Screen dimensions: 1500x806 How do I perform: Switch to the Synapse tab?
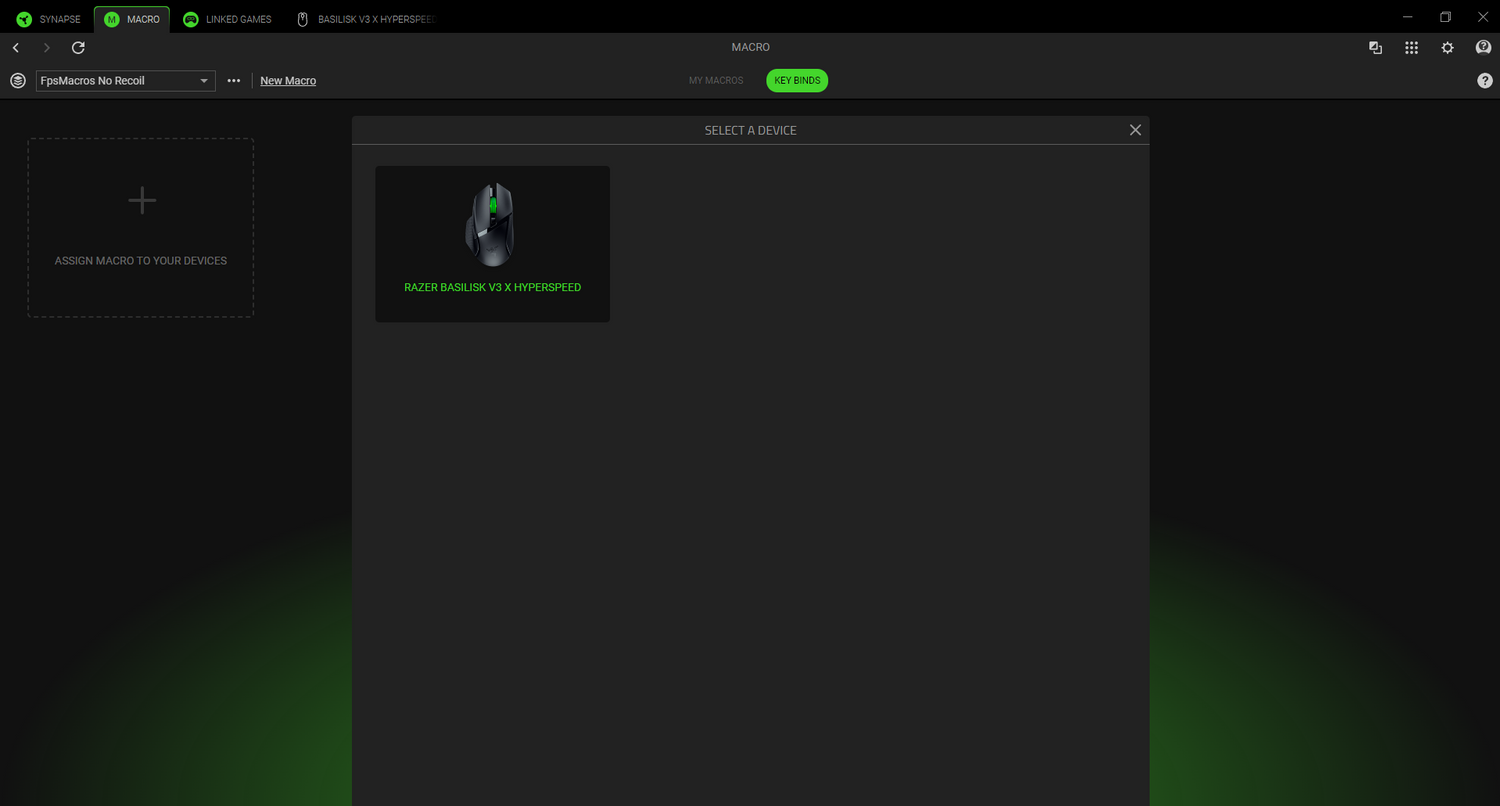(x=49, y=19)
